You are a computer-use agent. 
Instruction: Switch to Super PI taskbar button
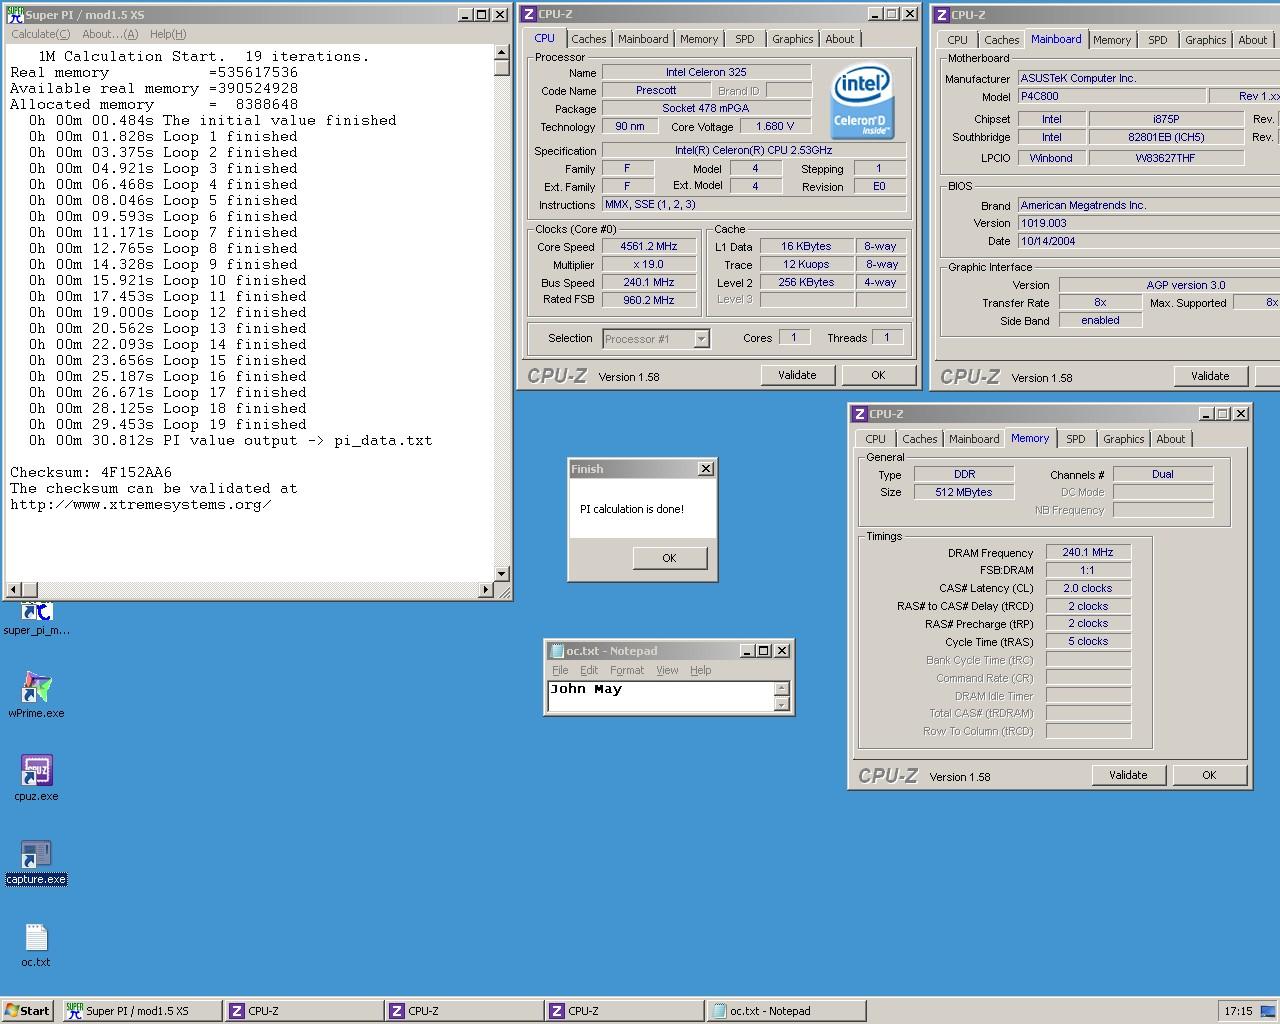(141, 1011)
